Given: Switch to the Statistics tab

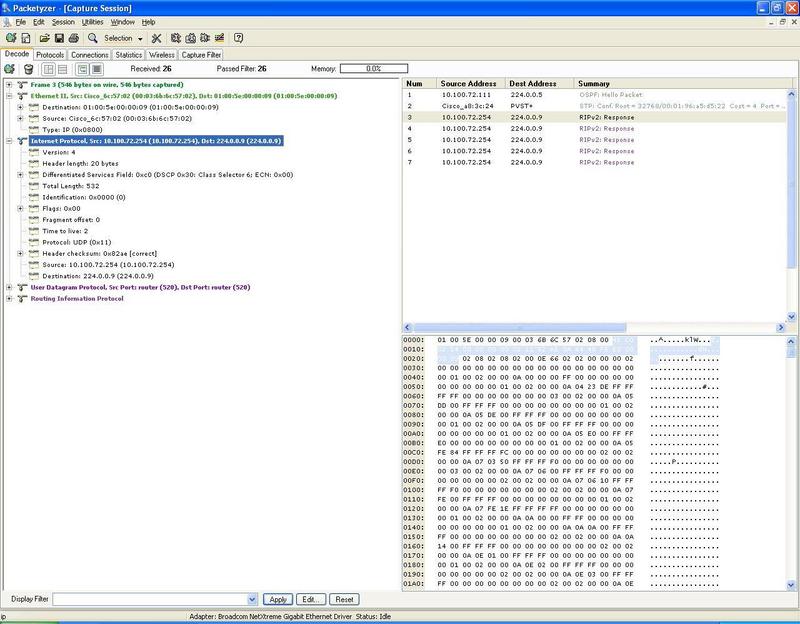Looking at the screenshot, I should pos(129,55).
